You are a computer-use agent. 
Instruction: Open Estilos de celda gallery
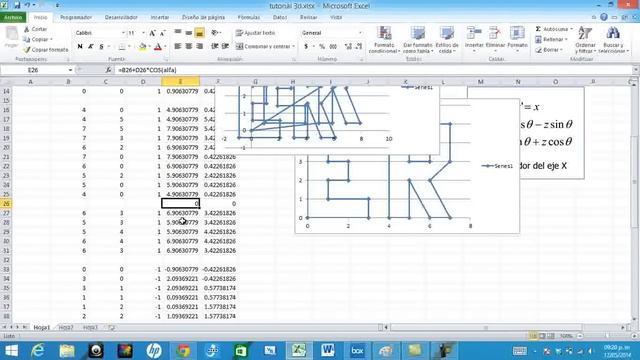click(x=447, y=40)
